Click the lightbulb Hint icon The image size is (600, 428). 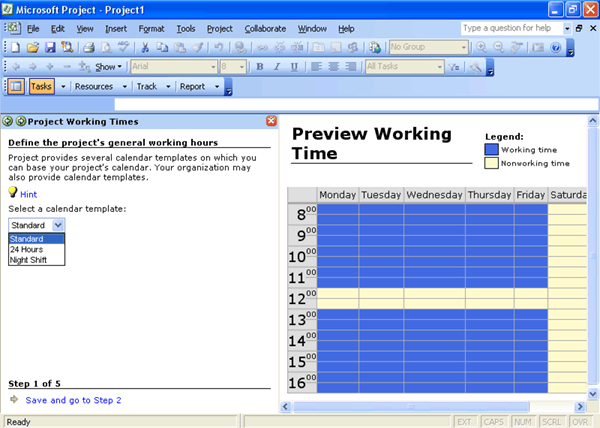pos(13,192)
